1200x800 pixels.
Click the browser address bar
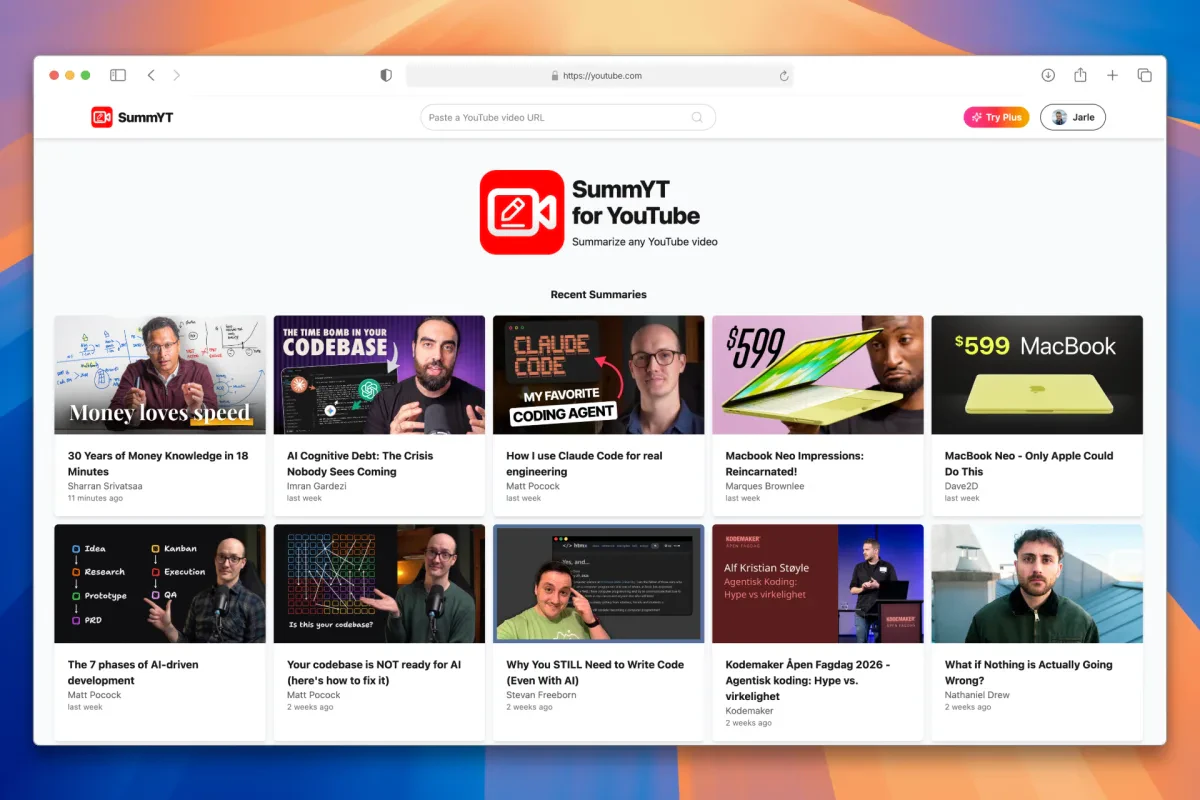click(600, 75)
